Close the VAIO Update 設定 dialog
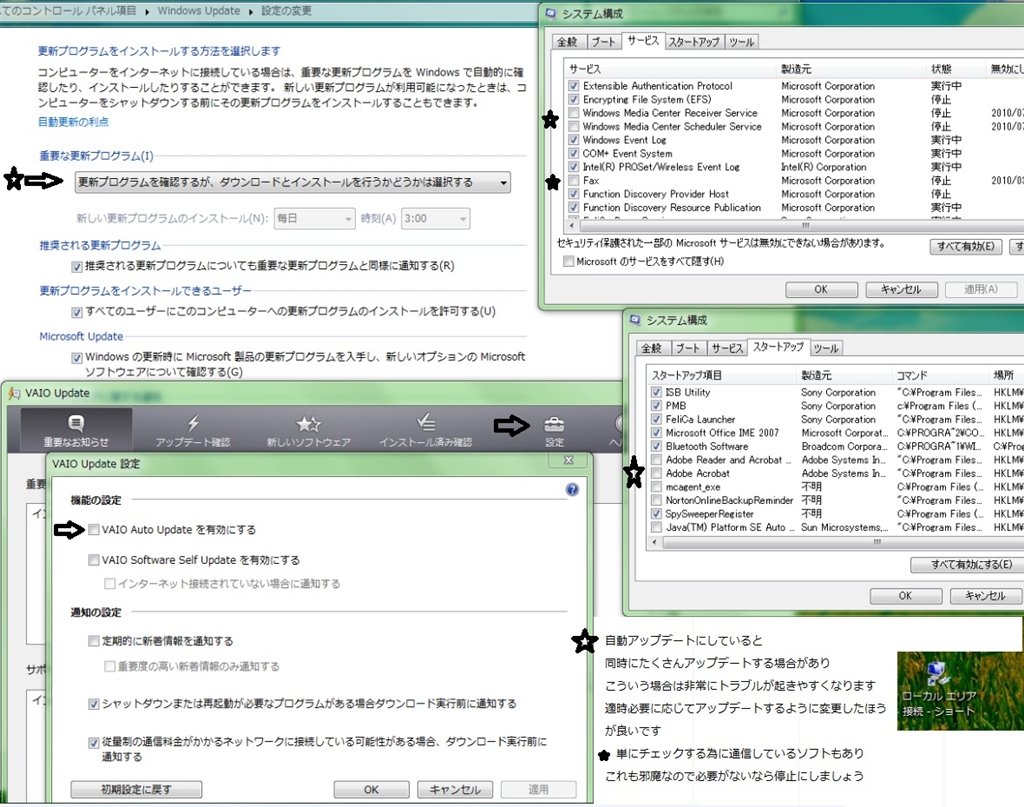Screen dimensions: 1024x807 [567, 460]
